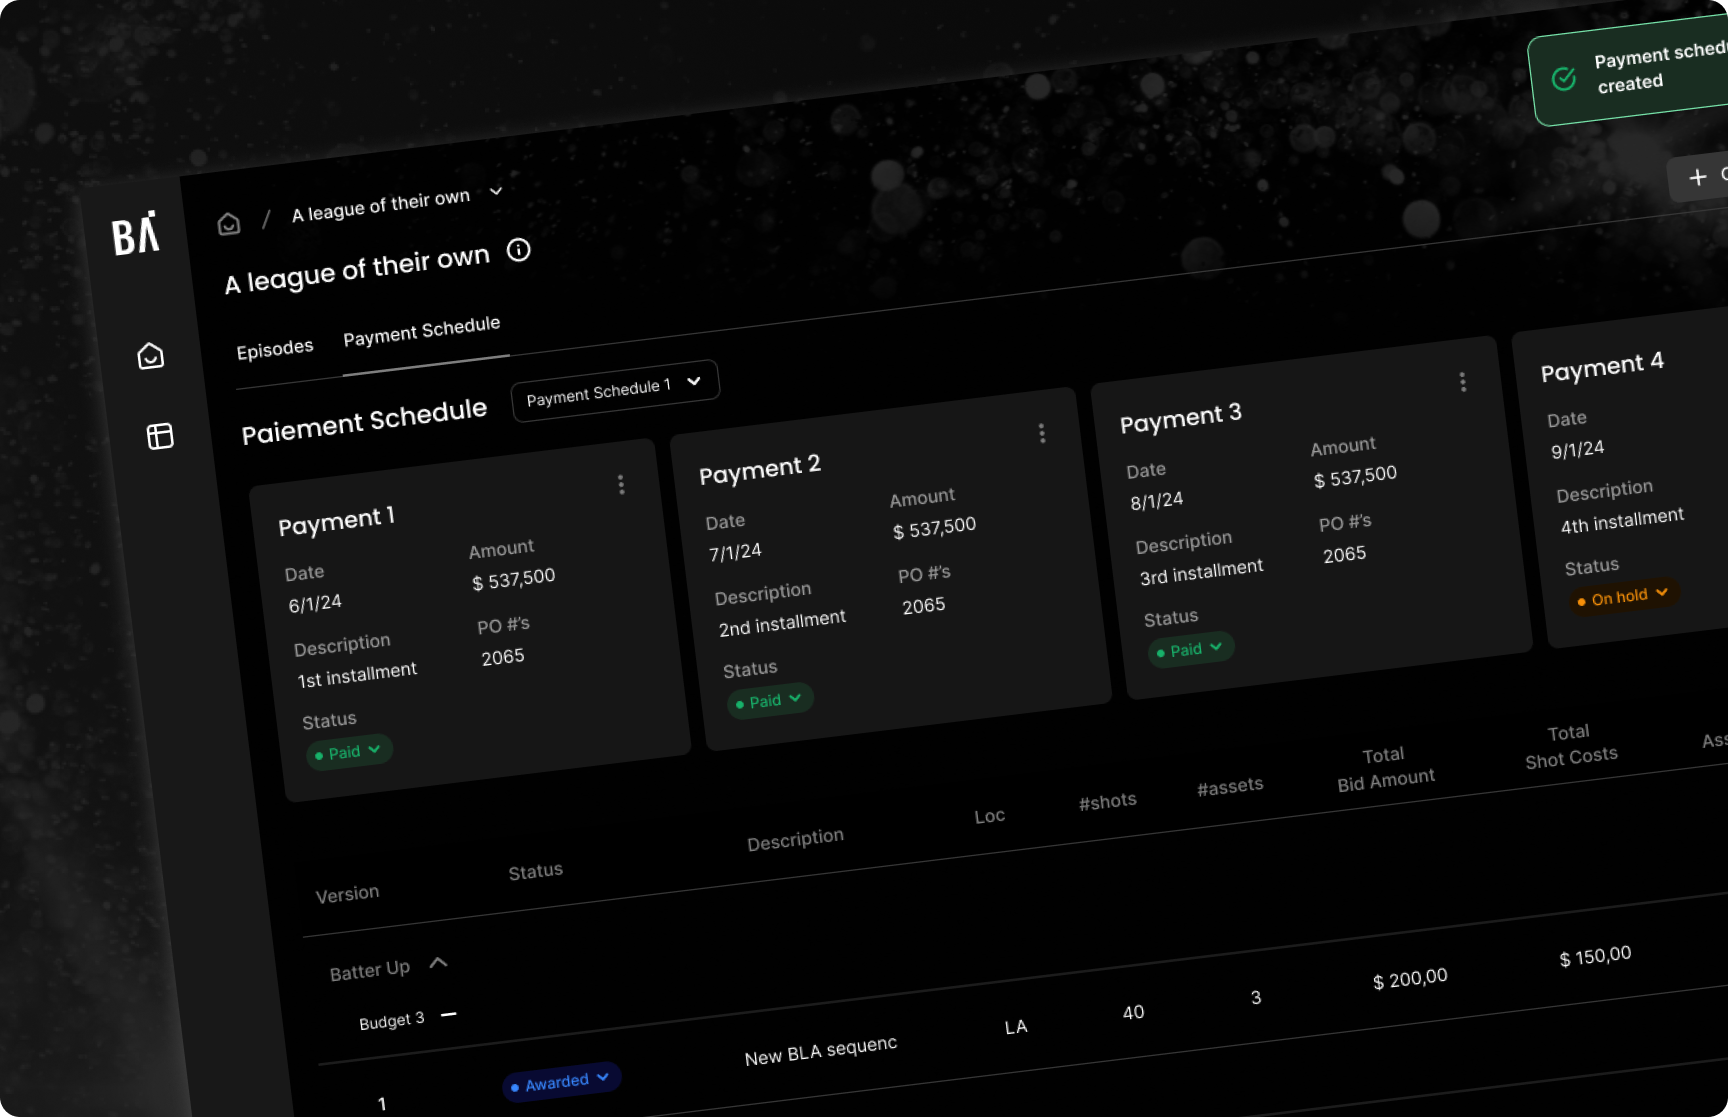The width and height of the screenshot is (1728, 1117).
Task: Click Payment 2 card title
Action: 760,469
